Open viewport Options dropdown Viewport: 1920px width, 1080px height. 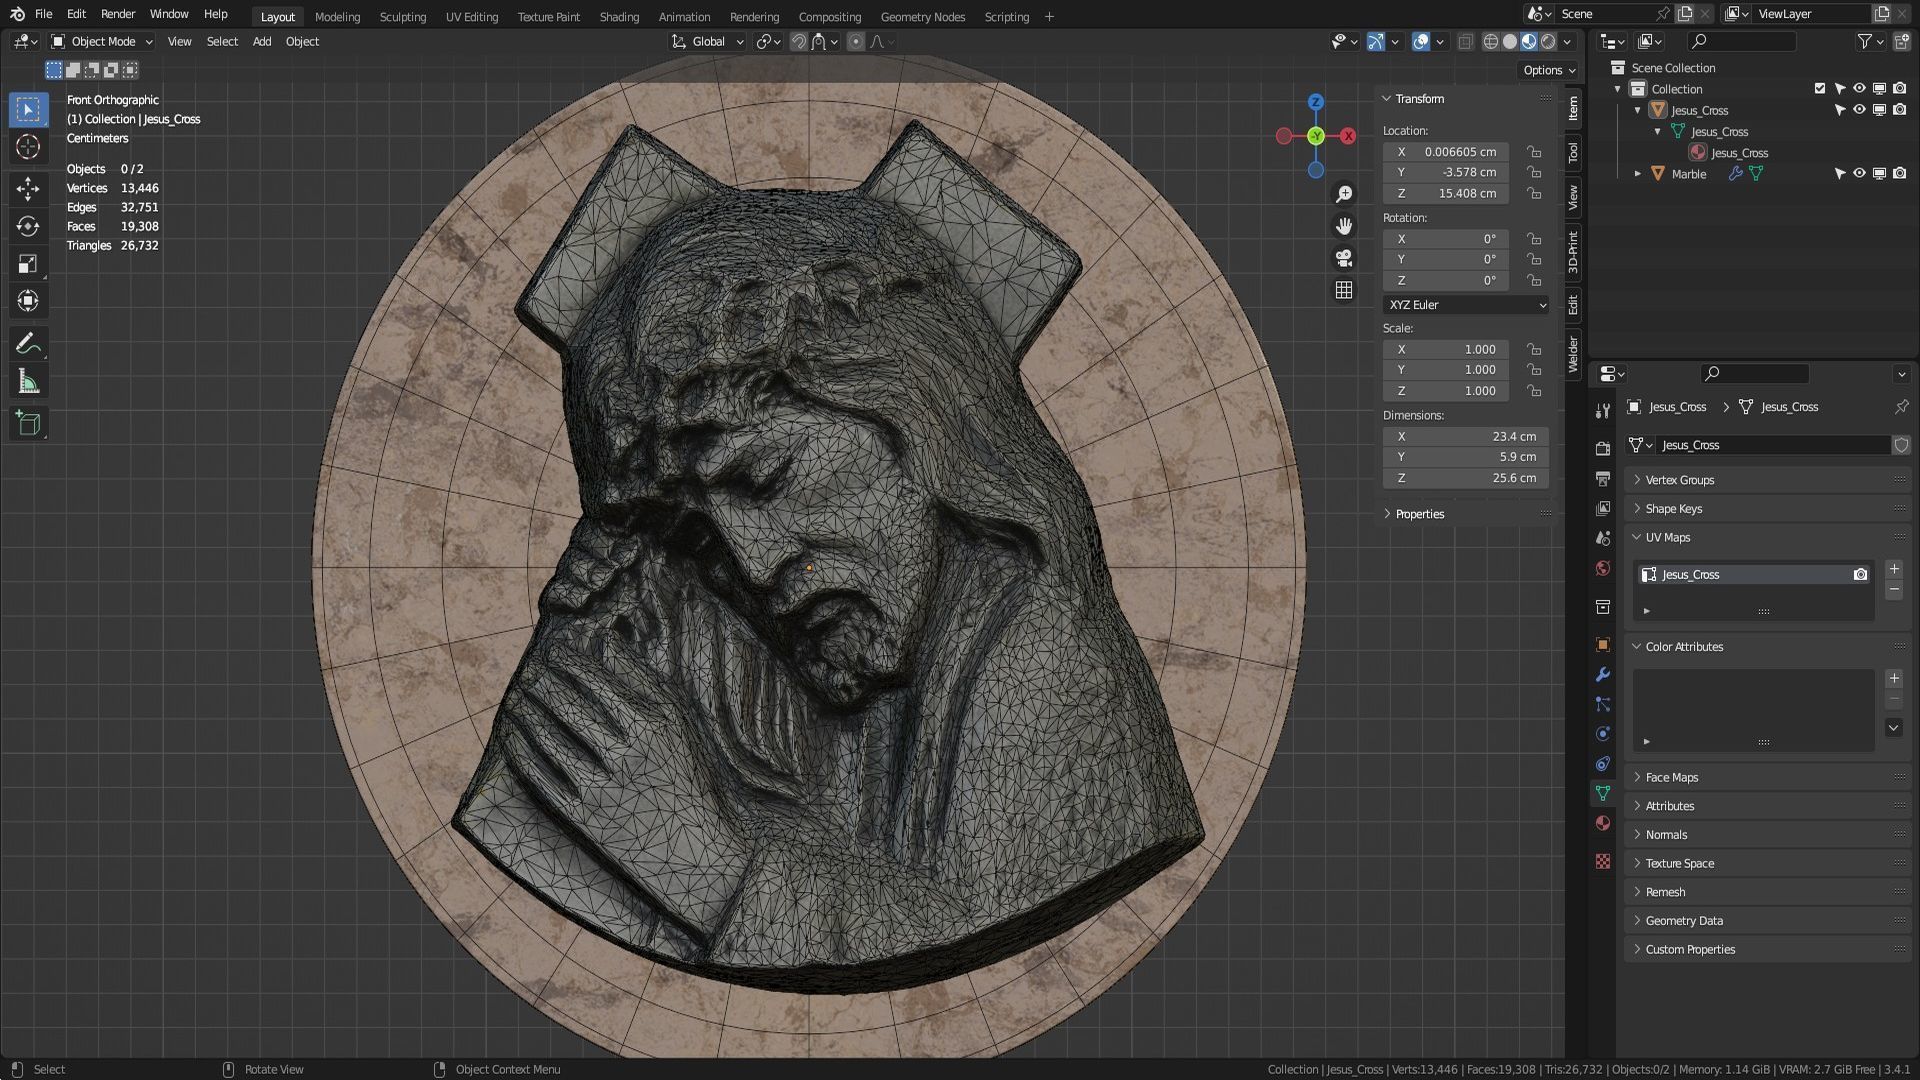coord(1549,70)
